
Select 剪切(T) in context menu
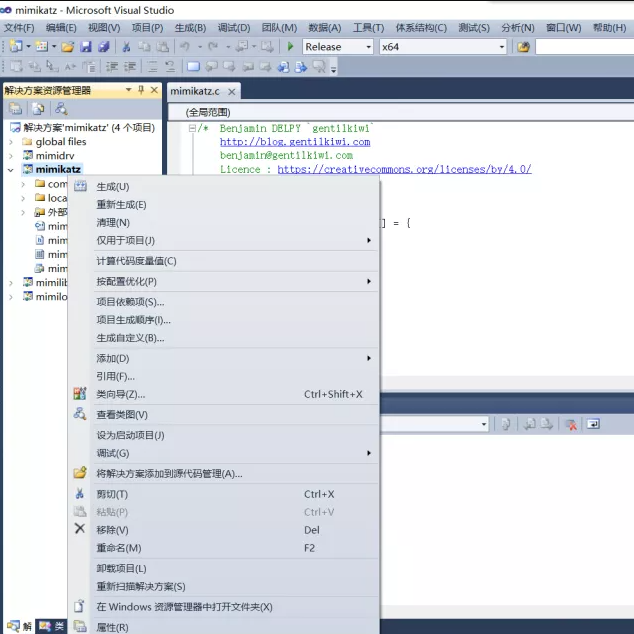224,494
